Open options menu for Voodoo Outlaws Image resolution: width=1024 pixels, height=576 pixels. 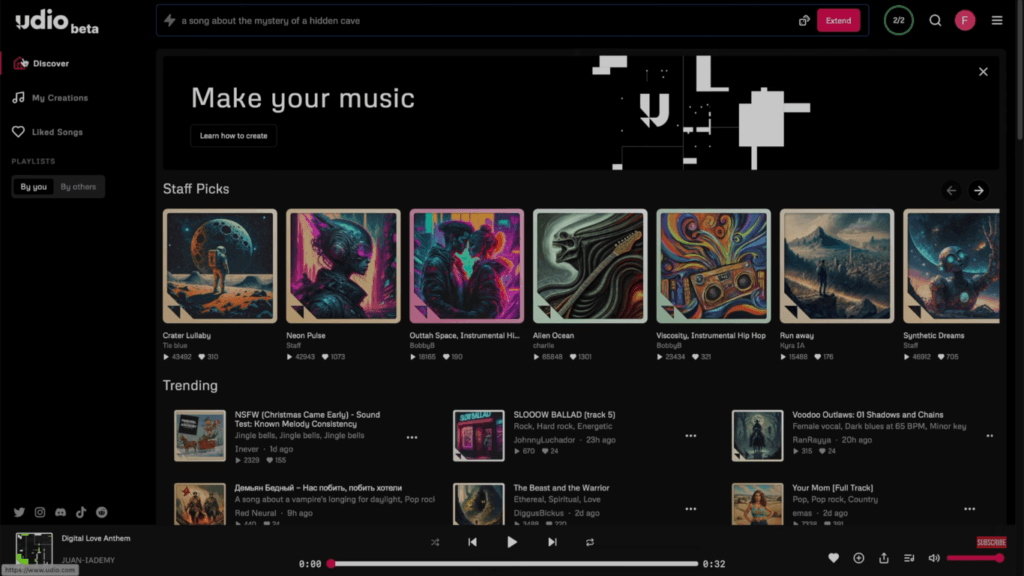[990, 436]
